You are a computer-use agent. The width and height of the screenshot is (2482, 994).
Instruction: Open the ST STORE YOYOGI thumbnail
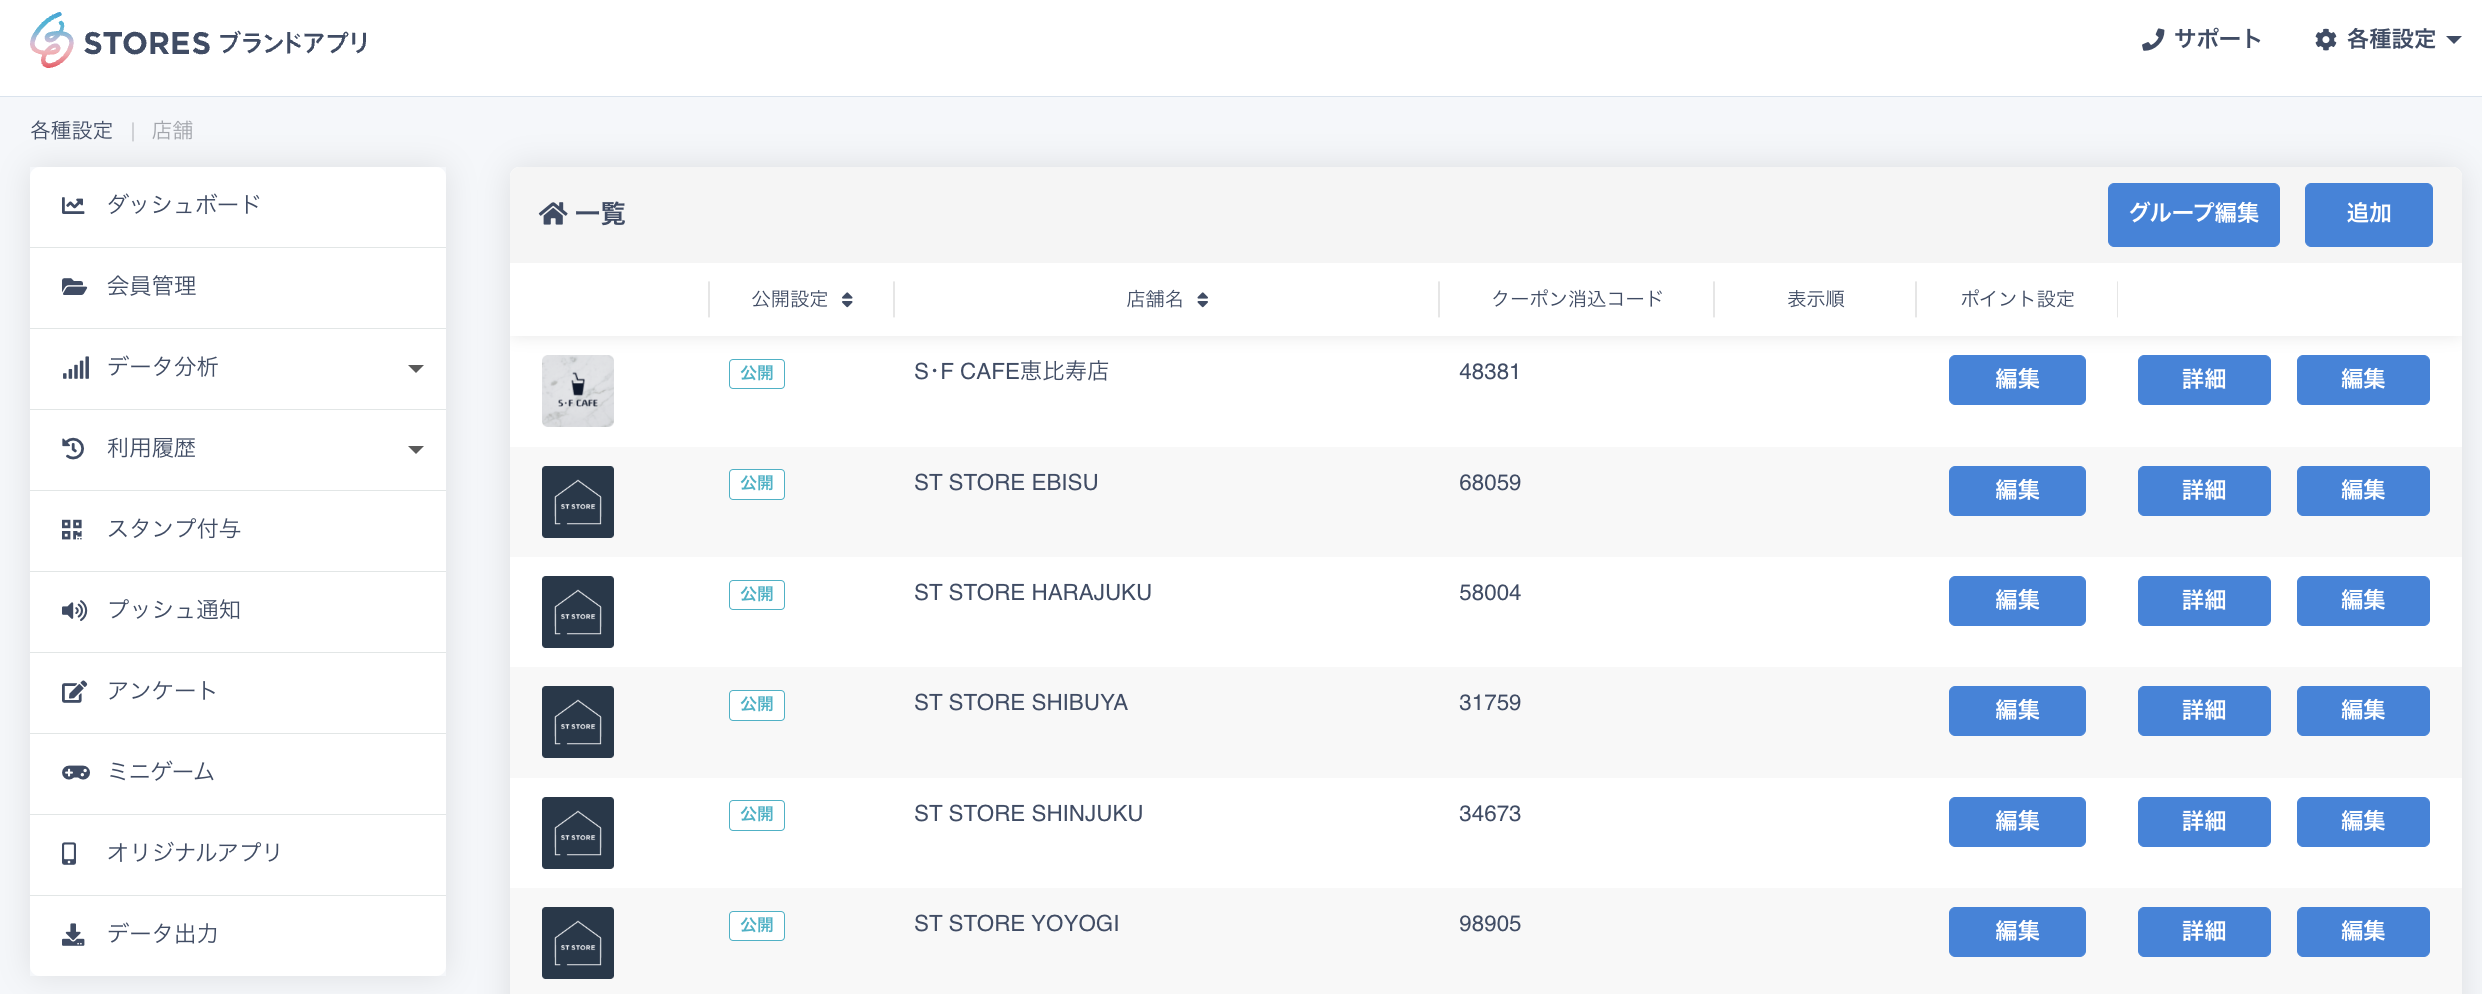578,943
